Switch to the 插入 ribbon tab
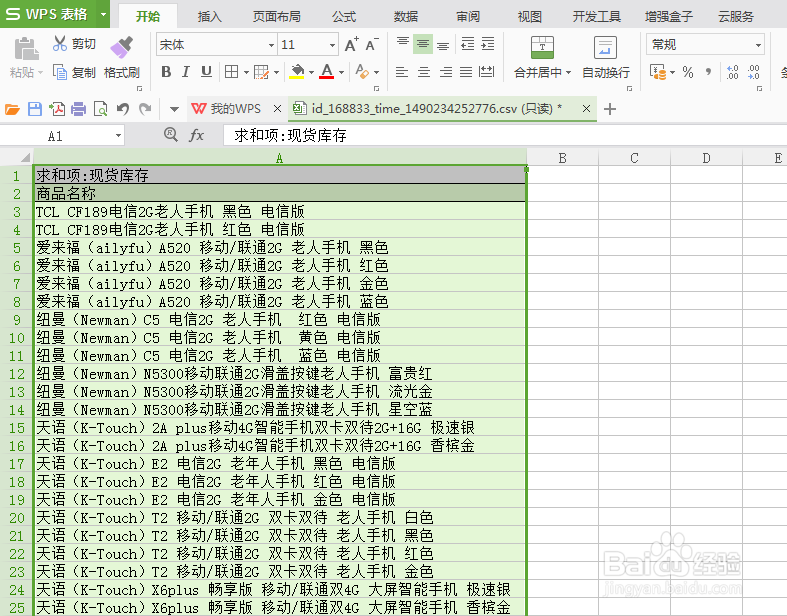Image resolution: width=787 pixels, height=616 pixels. click(x=209, y=17)
